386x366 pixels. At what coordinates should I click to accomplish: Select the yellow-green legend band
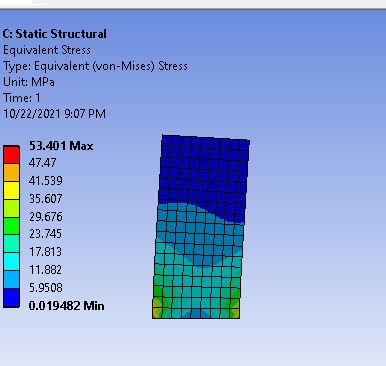click(11, 208)
